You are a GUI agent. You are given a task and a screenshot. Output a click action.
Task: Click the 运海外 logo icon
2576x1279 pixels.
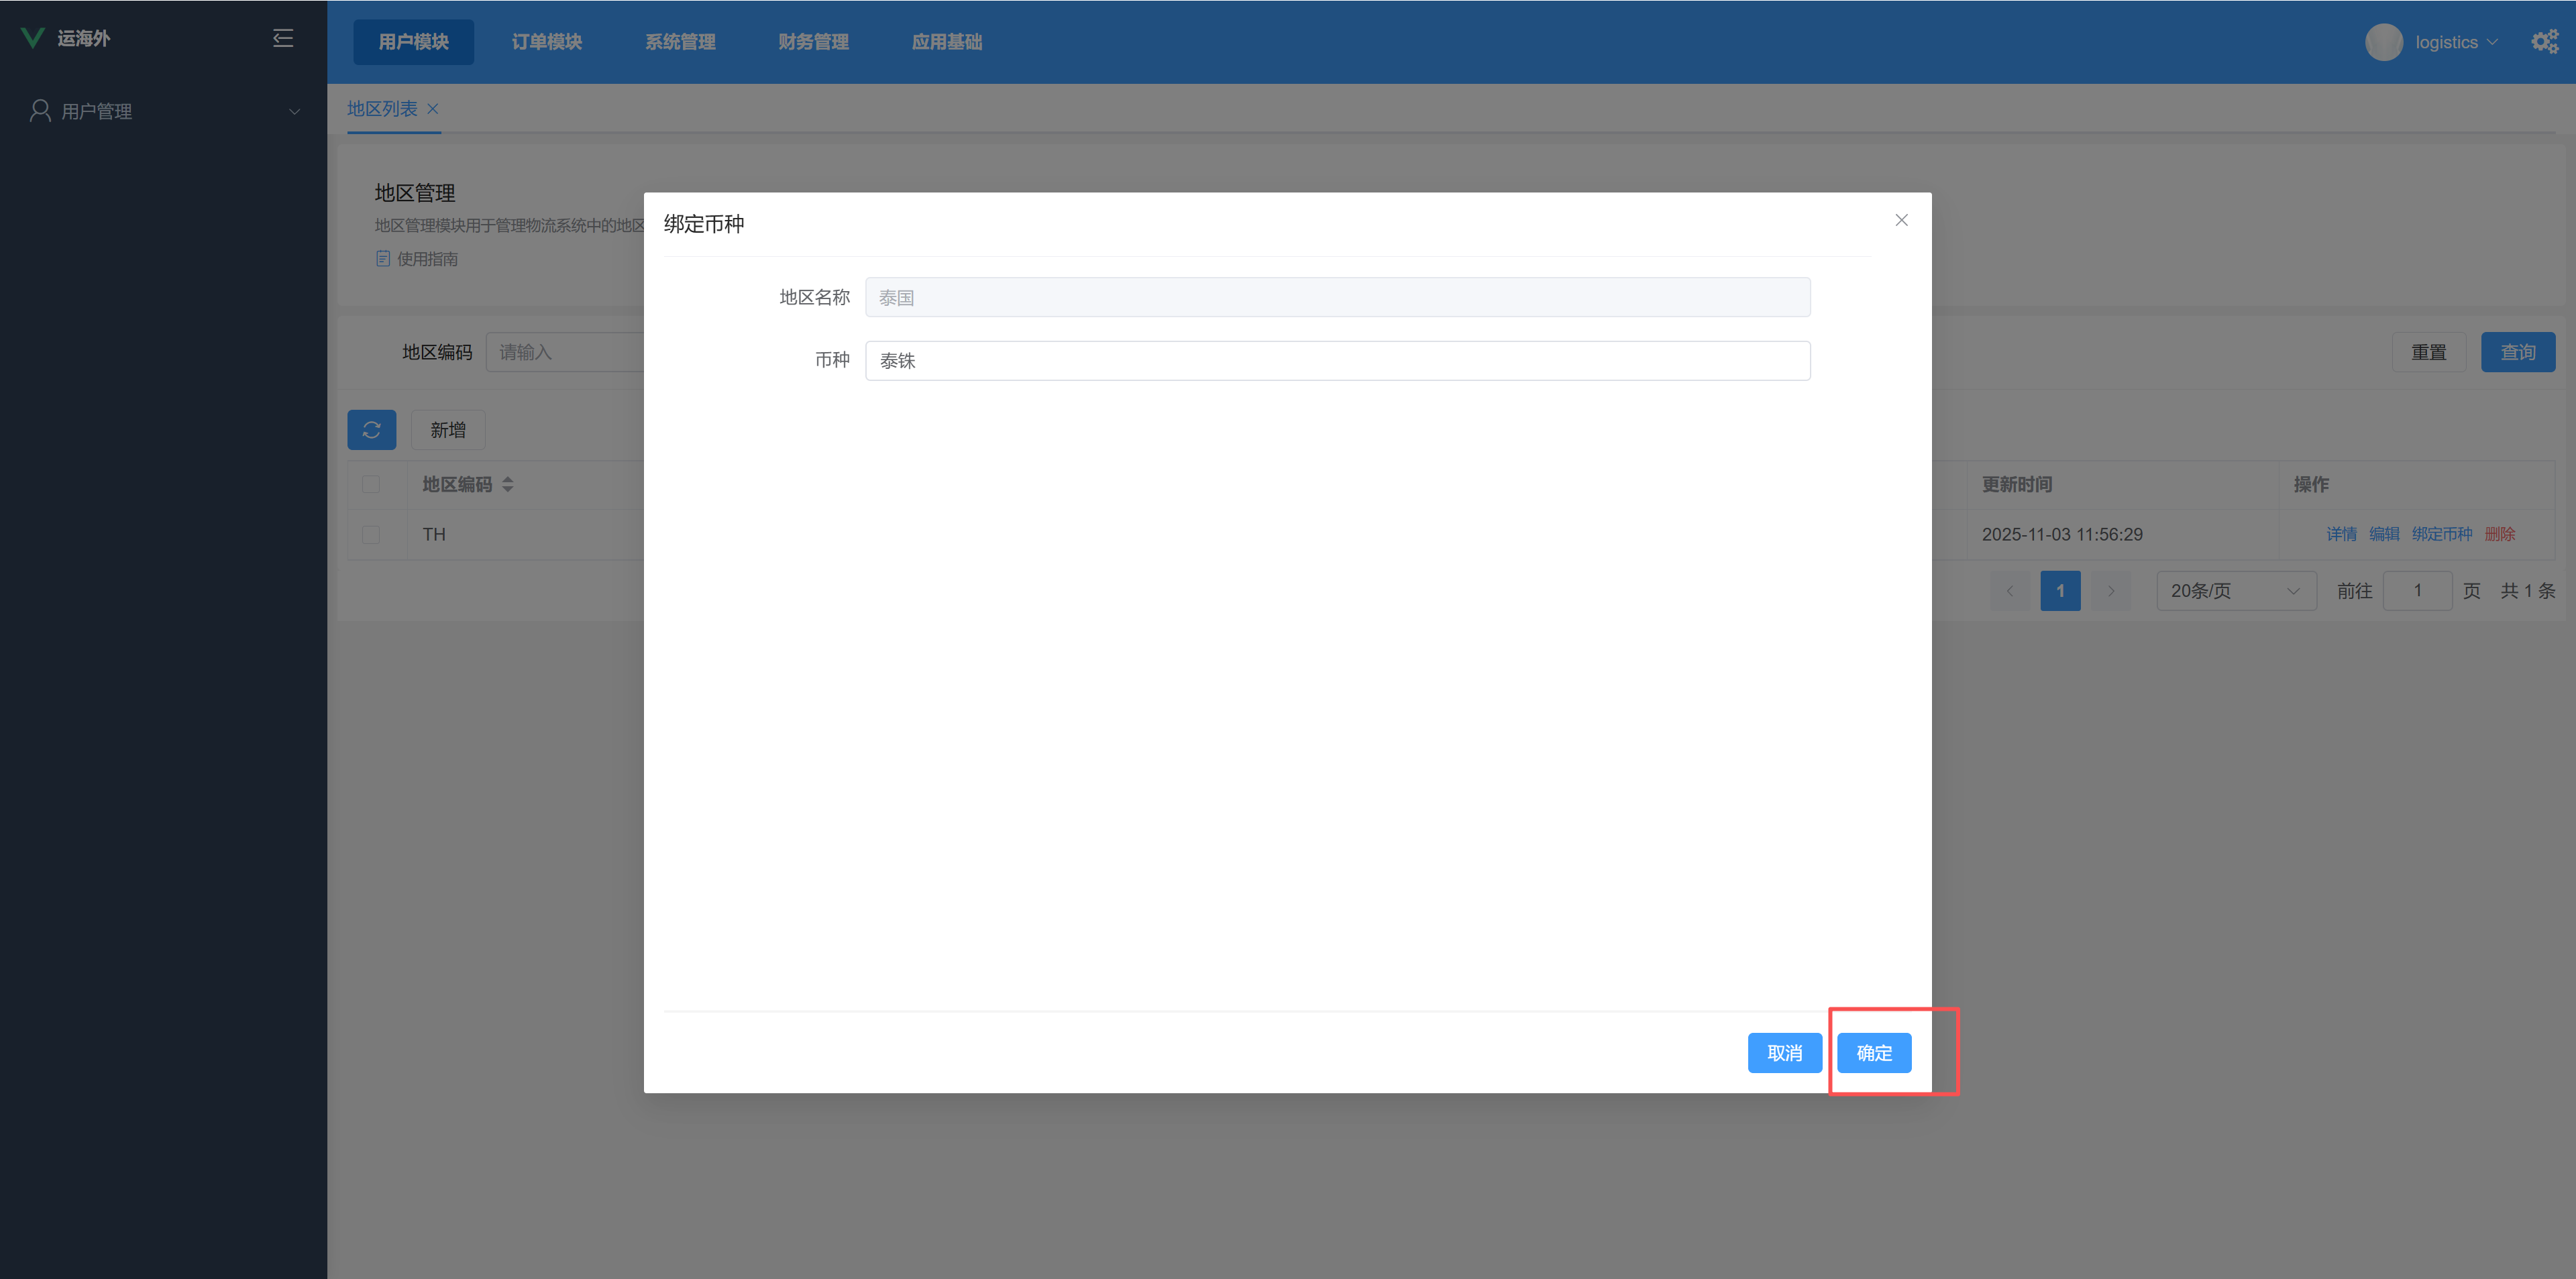(x=32, y=38)
